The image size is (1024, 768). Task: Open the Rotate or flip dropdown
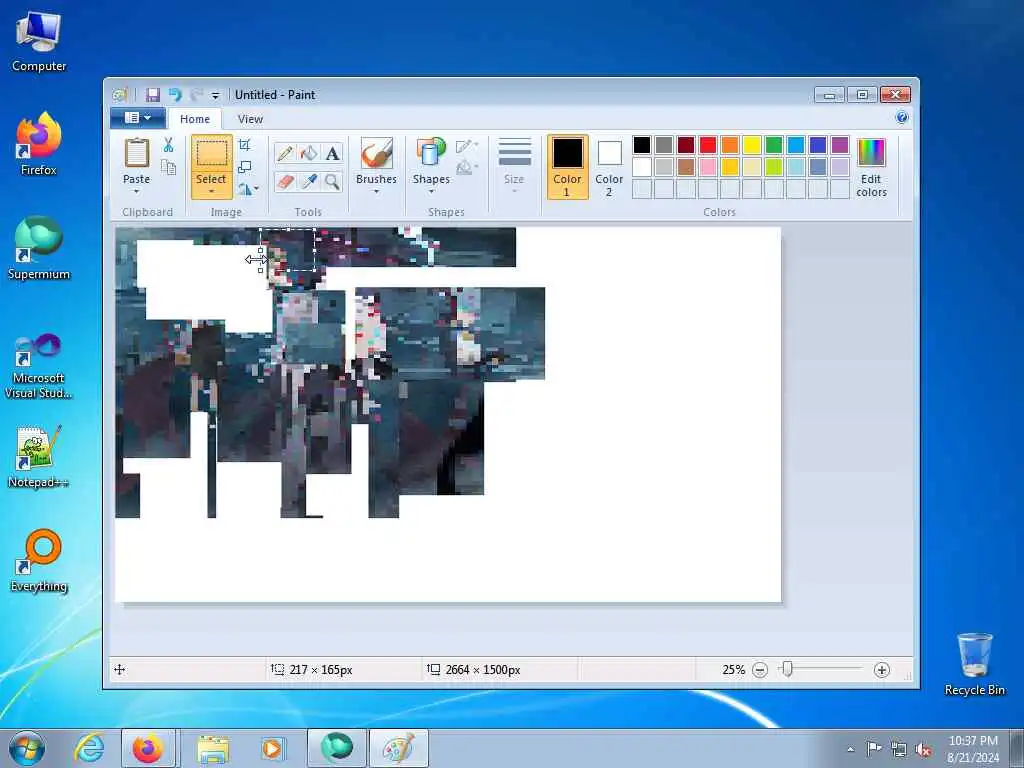tap(248, 189)
